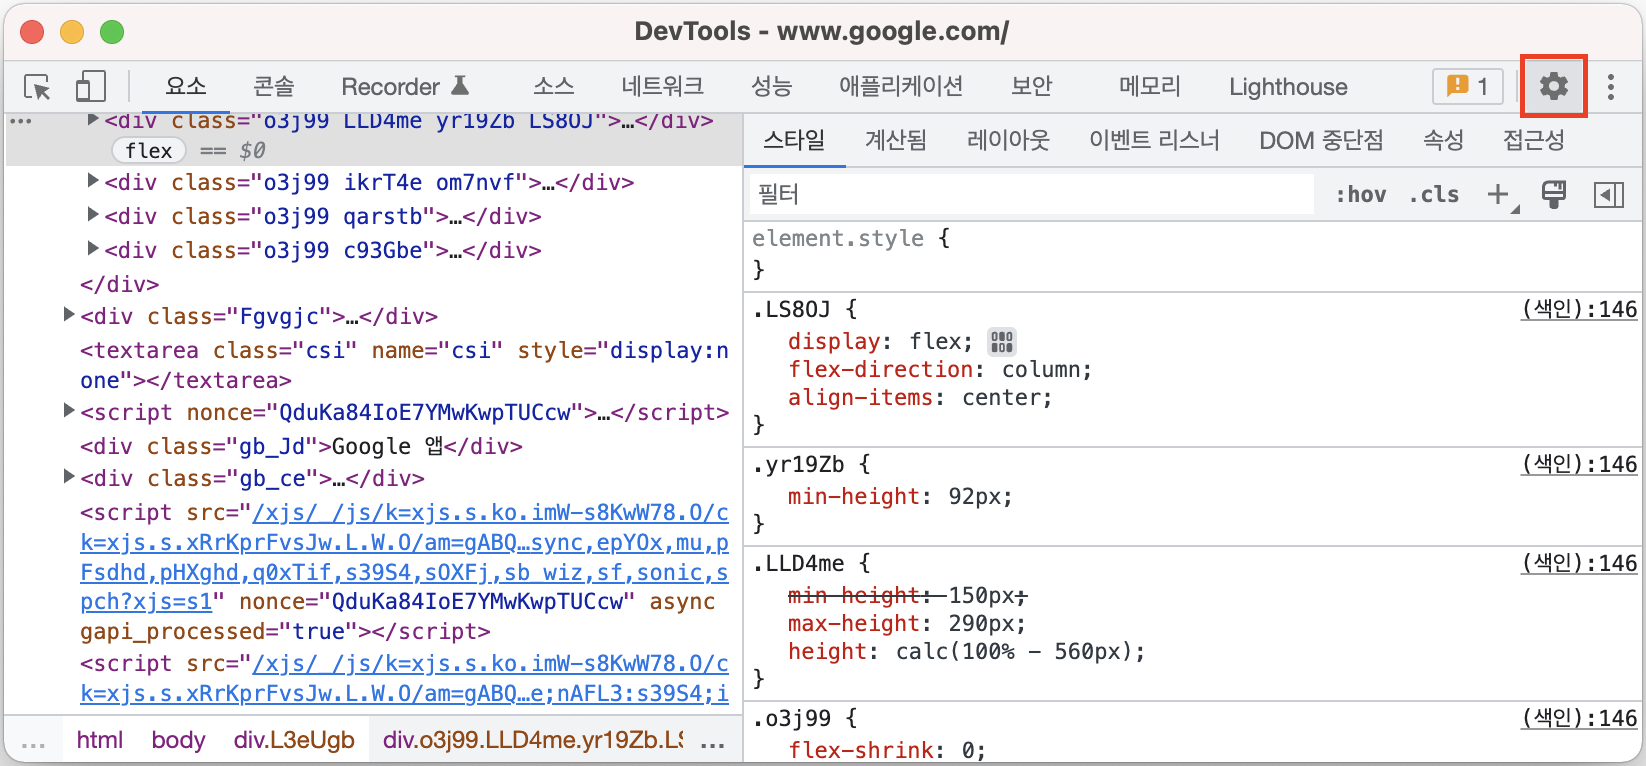1646x766 pixels.
Task: Select the div gb_Jd Google 앱 element
Action: tap(301, 446)
